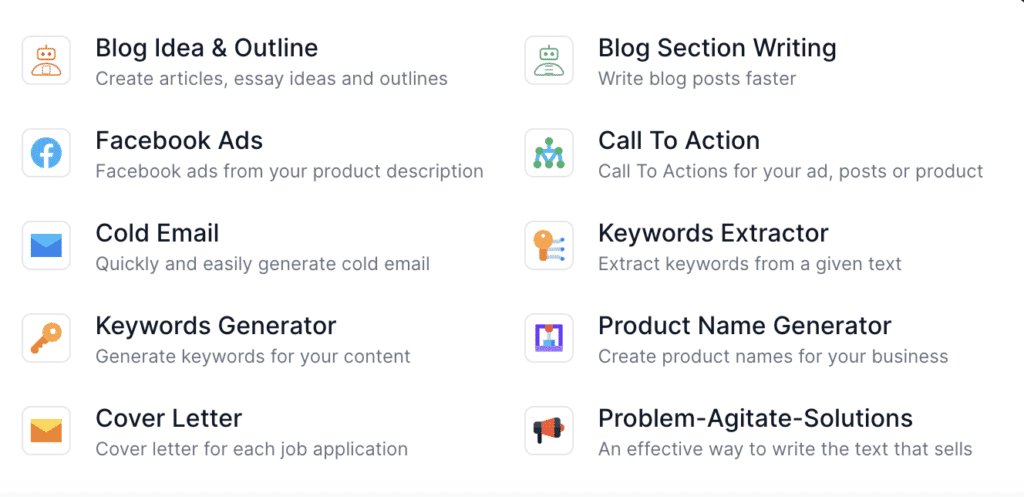Screen dimensions: 1024x497
Task: Click the Keywords Extractor key icon
Action: pos(549,245)
